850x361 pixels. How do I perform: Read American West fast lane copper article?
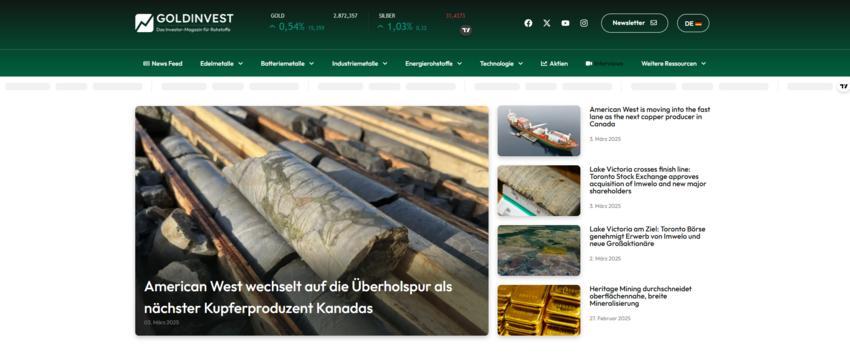tap(649, 117)
